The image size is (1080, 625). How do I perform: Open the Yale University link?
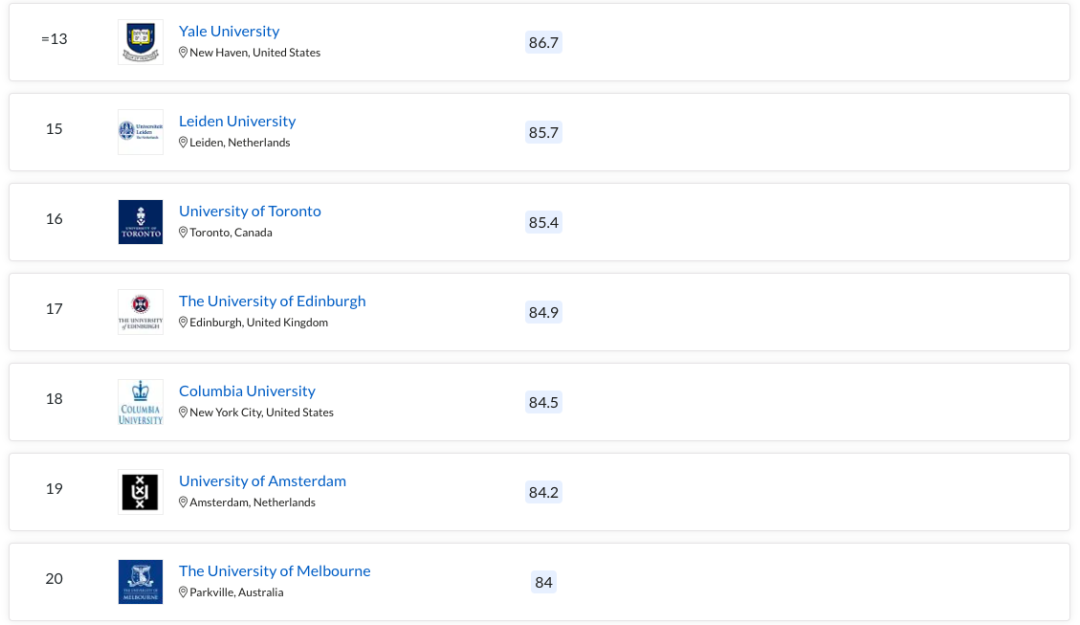(x=229, y=31)
